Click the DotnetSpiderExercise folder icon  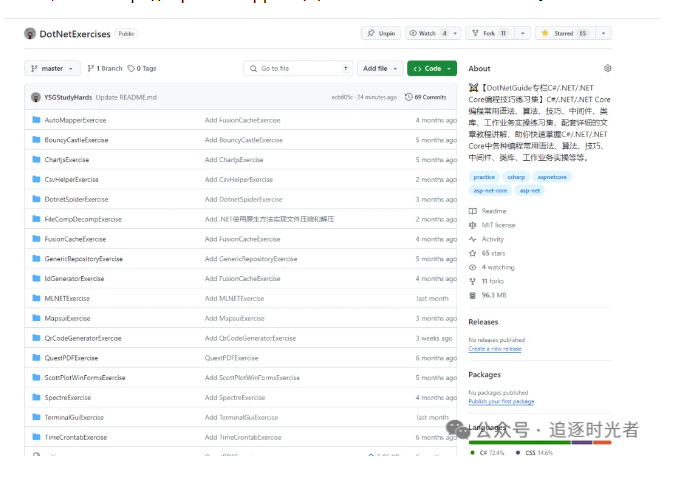coord(36,199)
